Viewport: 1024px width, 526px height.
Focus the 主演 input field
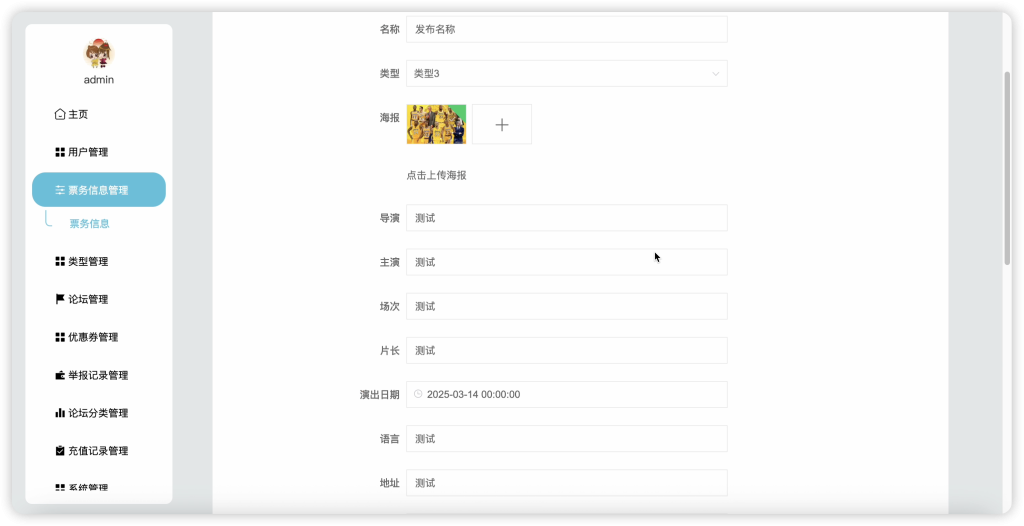click(566, 262)
